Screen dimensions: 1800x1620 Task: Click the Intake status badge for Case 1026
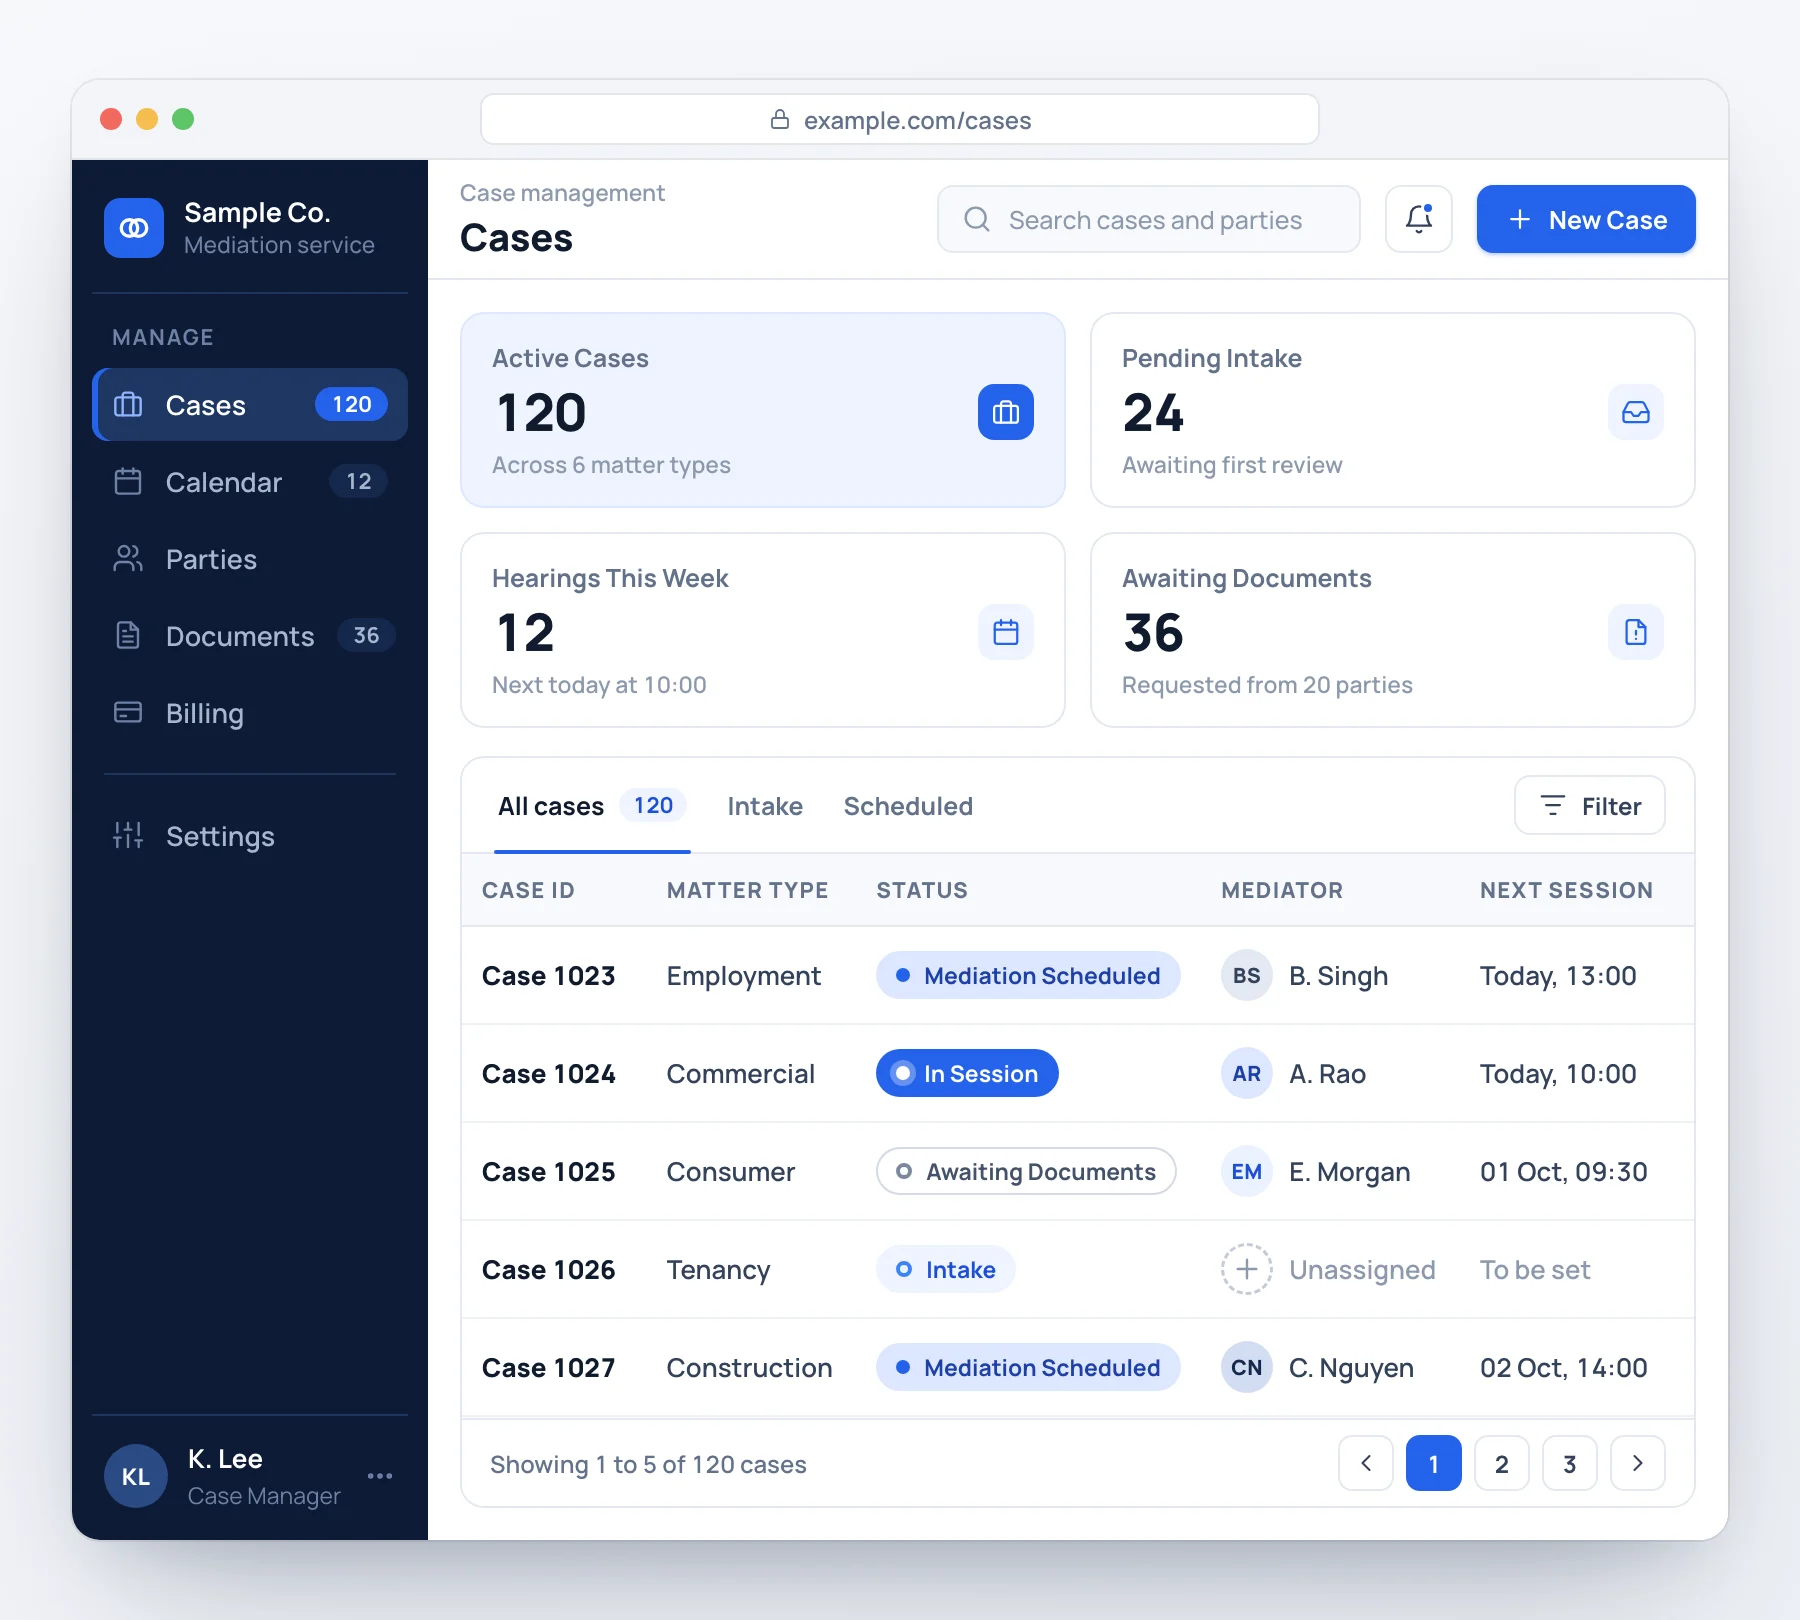946,1269
